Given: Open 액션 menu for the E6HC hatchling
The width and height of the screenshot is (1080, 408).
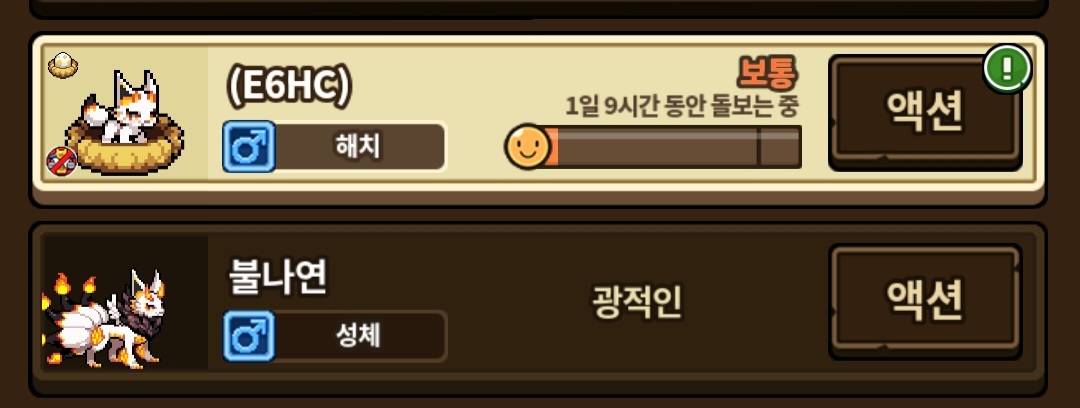Looking at the screenshot, I should pyautogui.click(x=925, y=113).
